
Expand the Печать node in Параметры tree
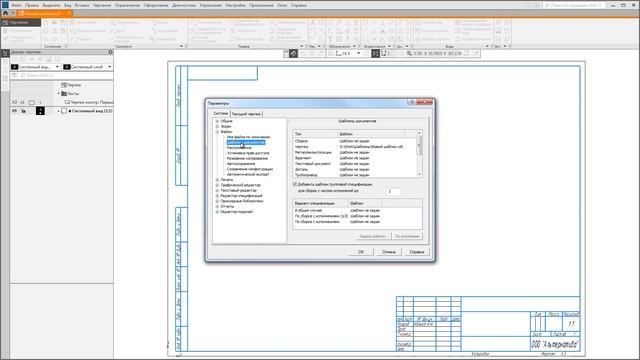pos(217,180)
